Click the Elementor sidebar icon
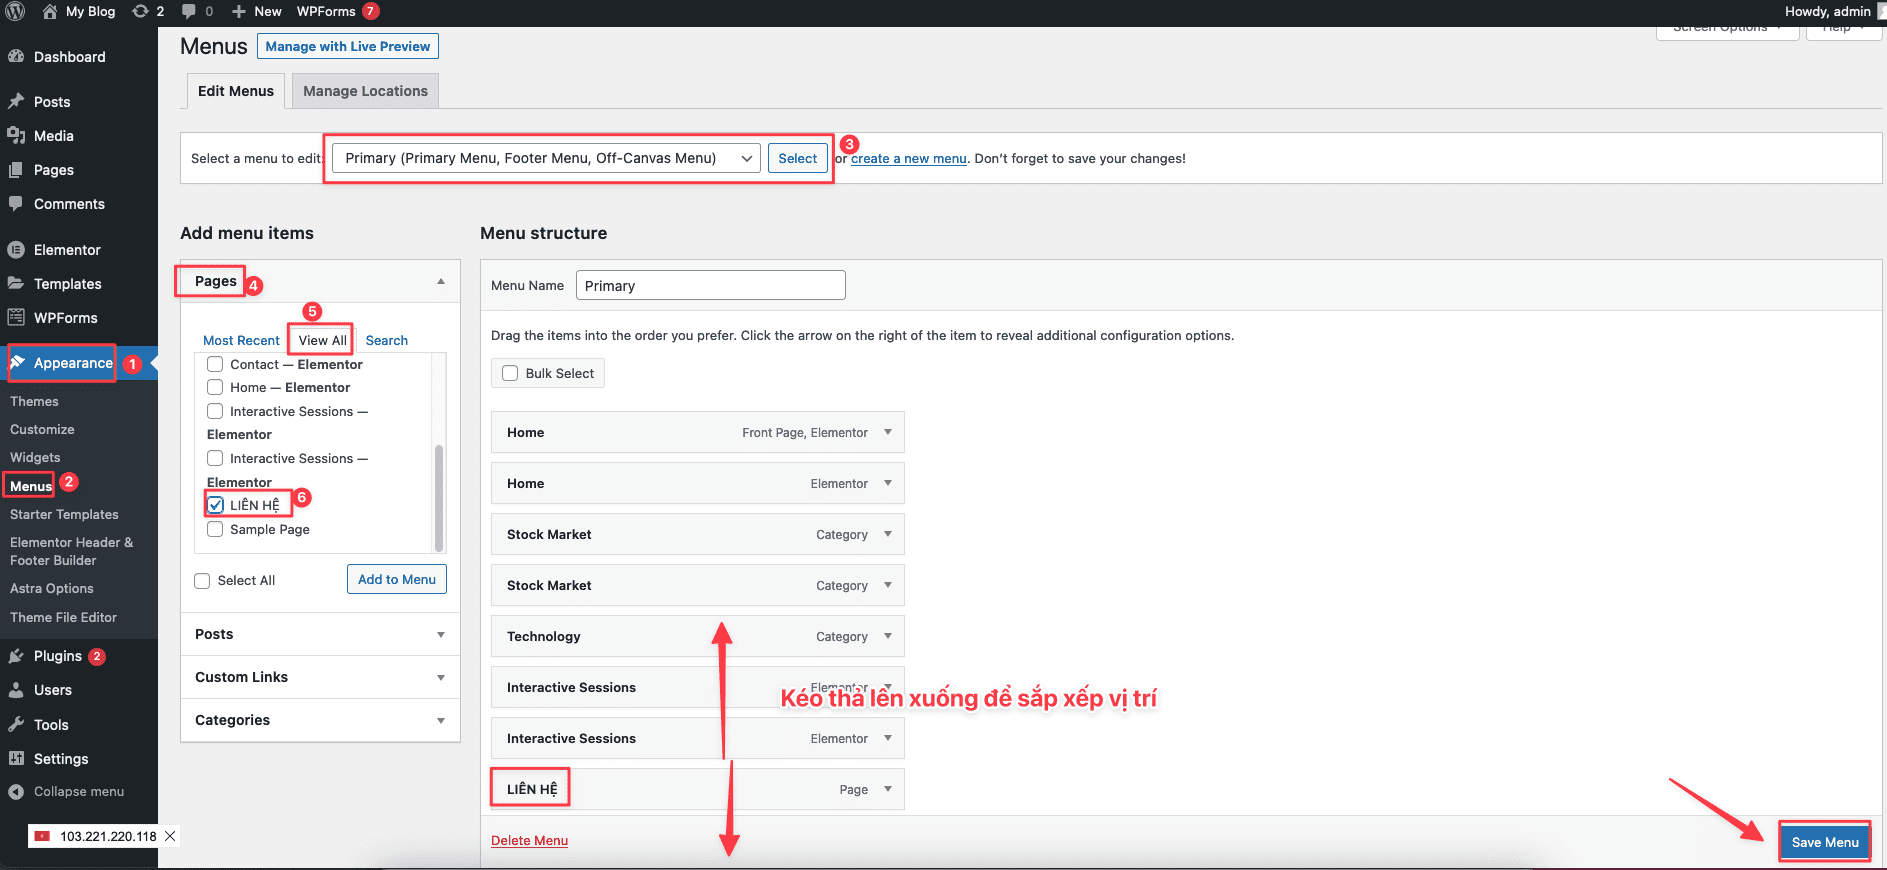 [x=16, y=250]
